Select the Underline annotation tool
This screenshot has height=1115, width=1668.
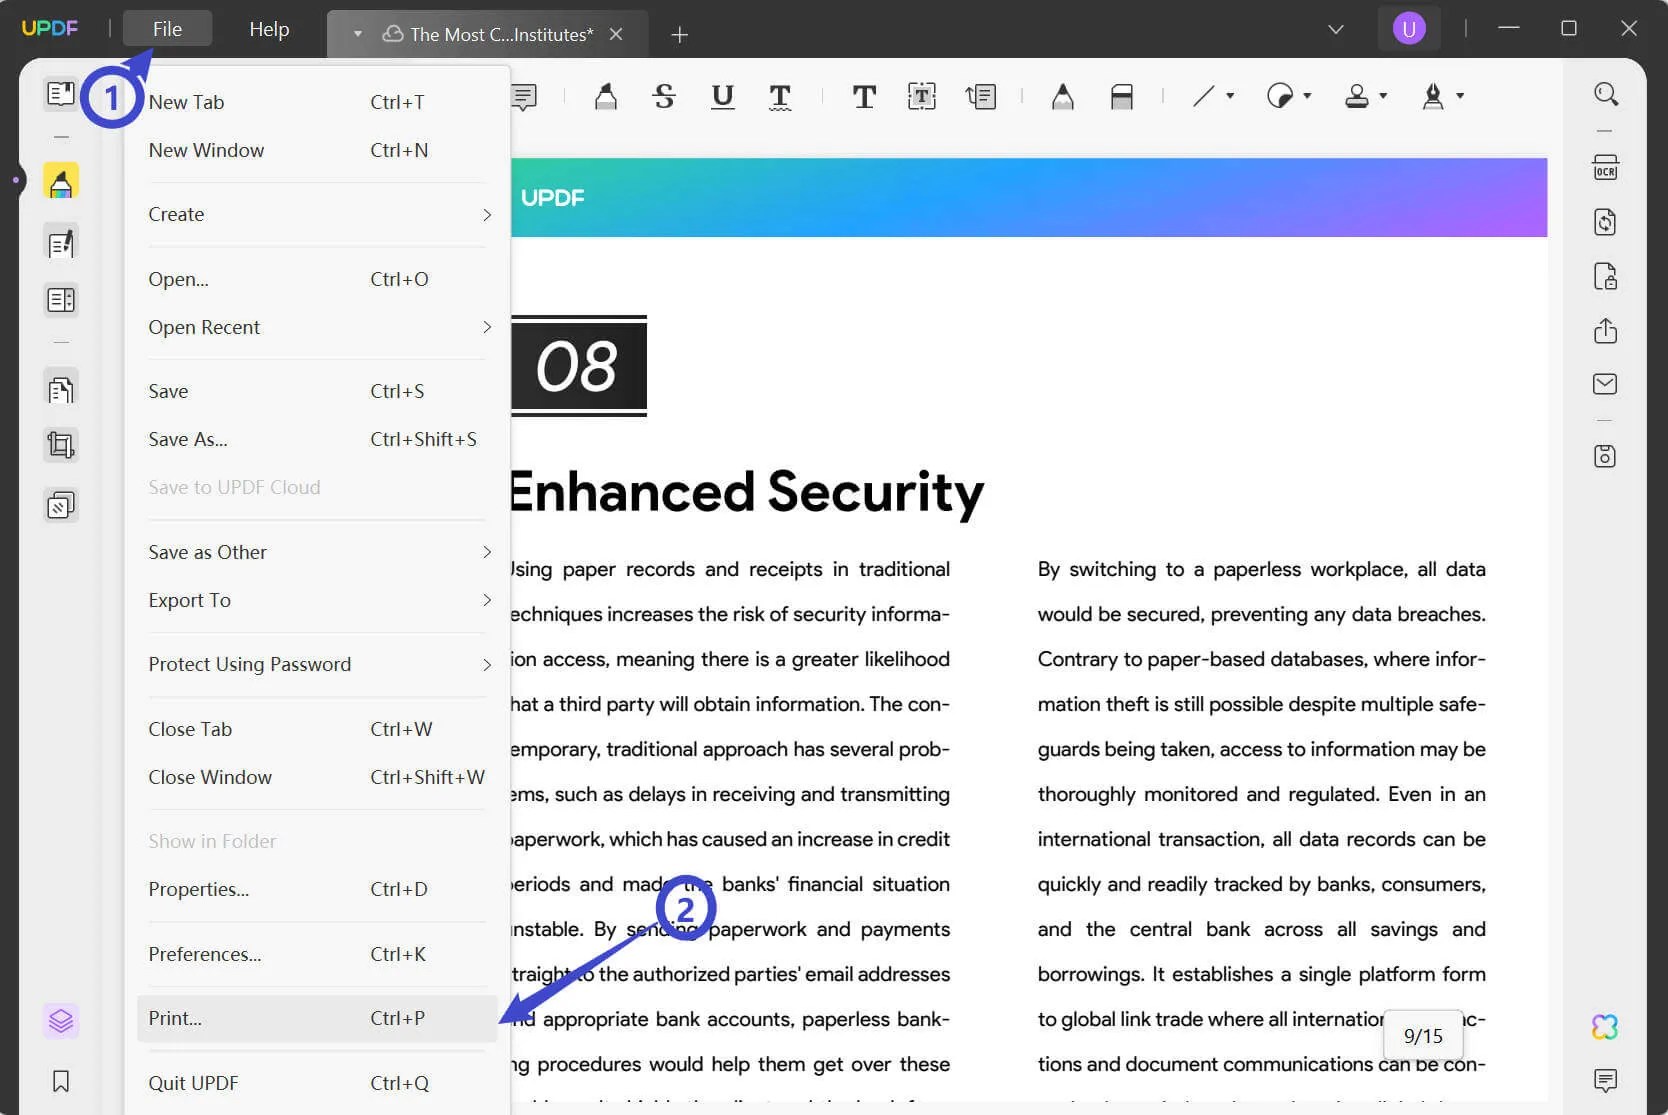coord(722,96)
